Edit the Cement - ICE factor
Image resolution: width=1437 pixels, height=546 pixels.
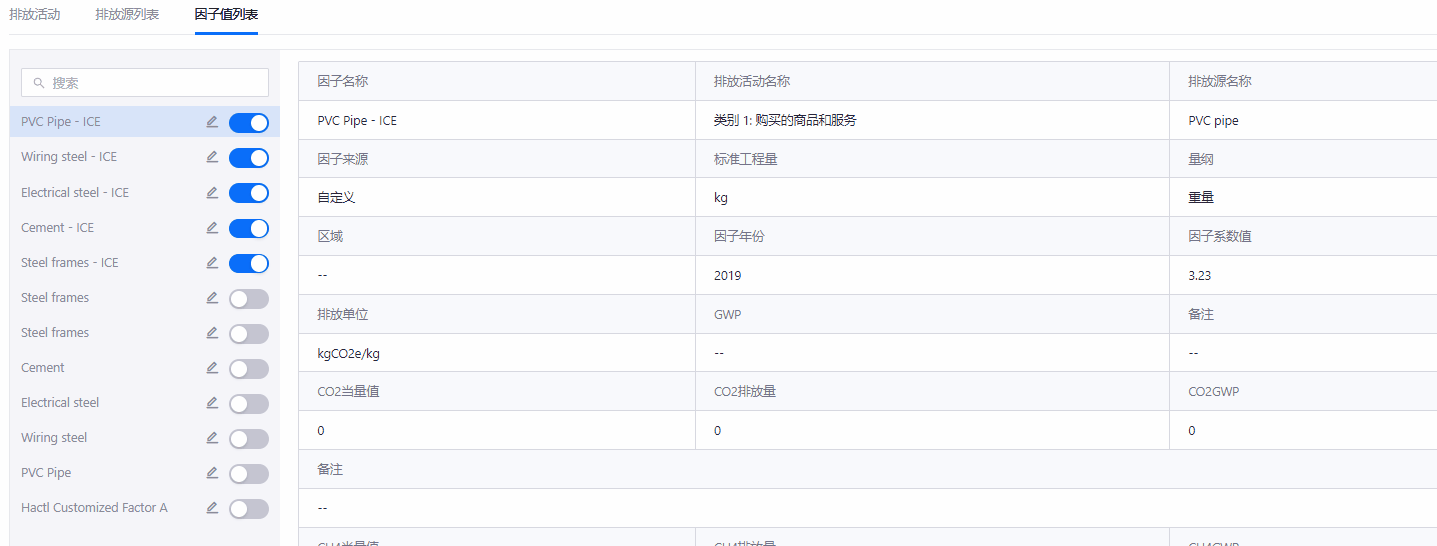pyautogui.click(x=212, y=227)
